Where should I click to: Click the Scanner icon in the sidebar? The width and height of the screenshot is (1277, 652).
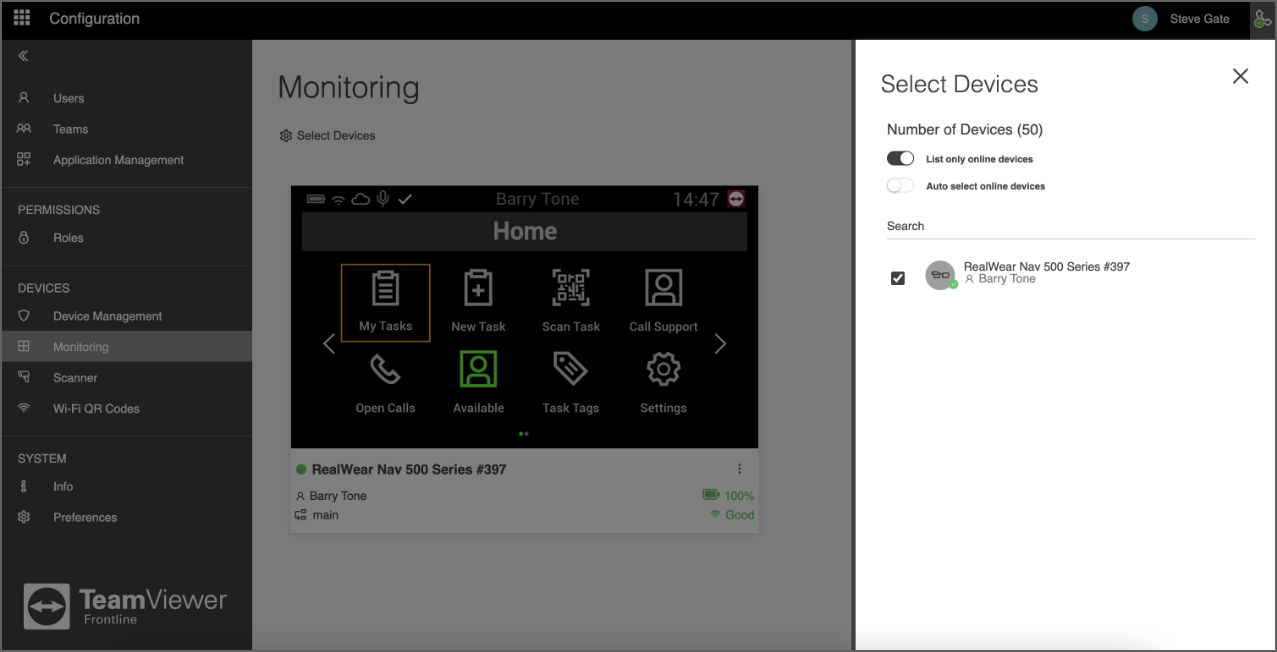[24, 377]
